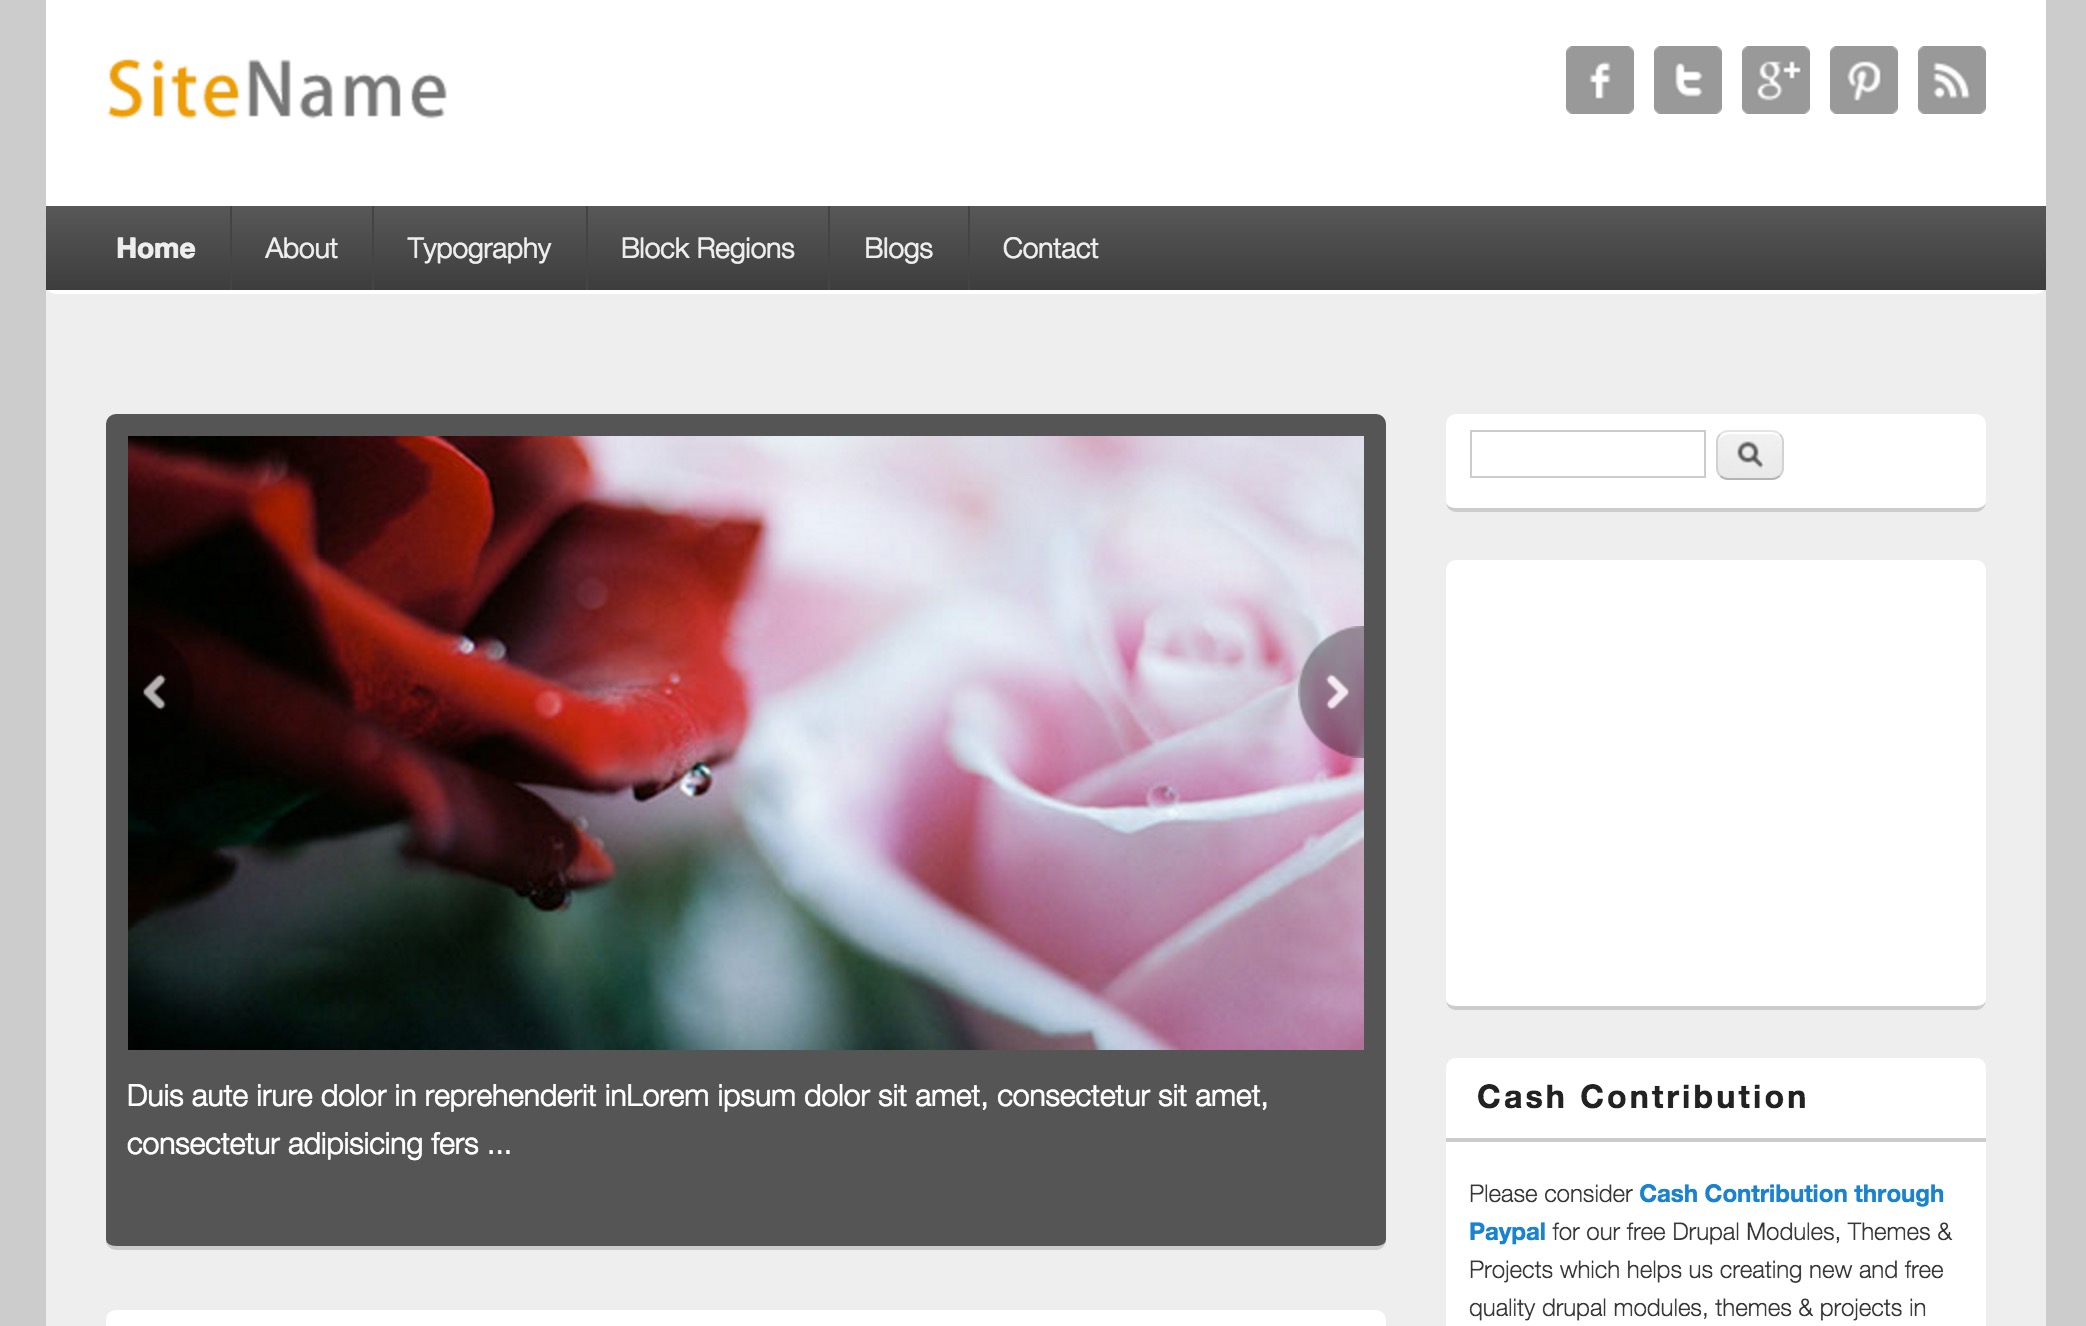Follow the Cash Contribution through Paypal link

1790,1194
